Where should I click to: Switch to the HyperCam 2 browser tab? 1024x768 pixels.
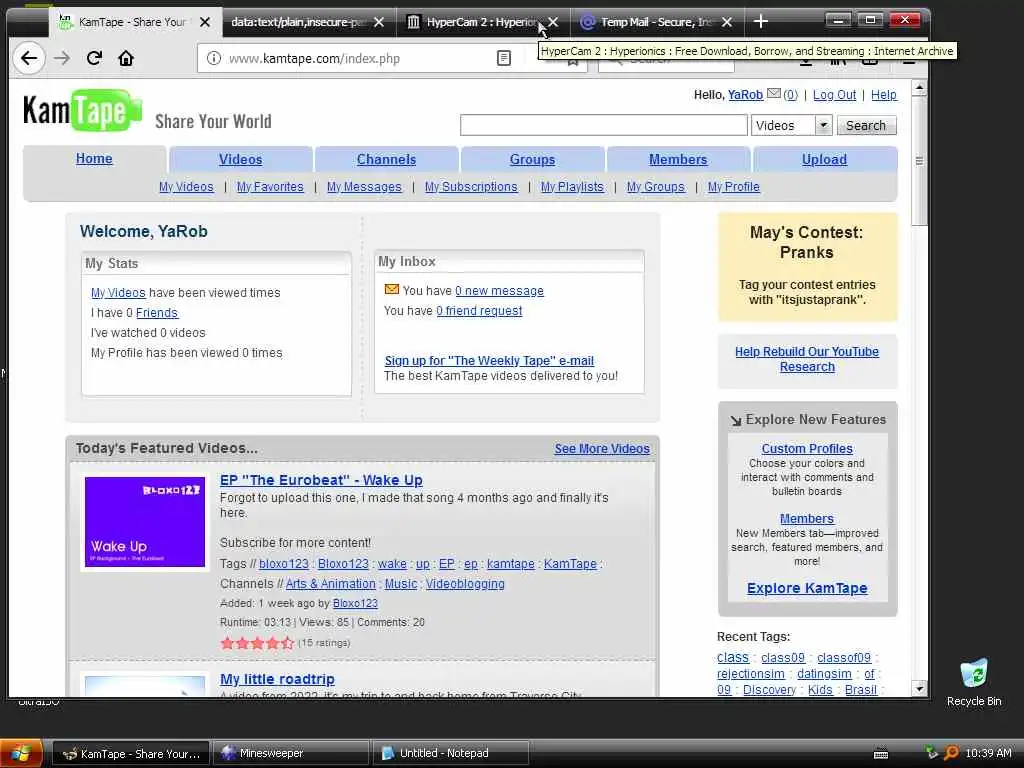(x=481, y=22)
